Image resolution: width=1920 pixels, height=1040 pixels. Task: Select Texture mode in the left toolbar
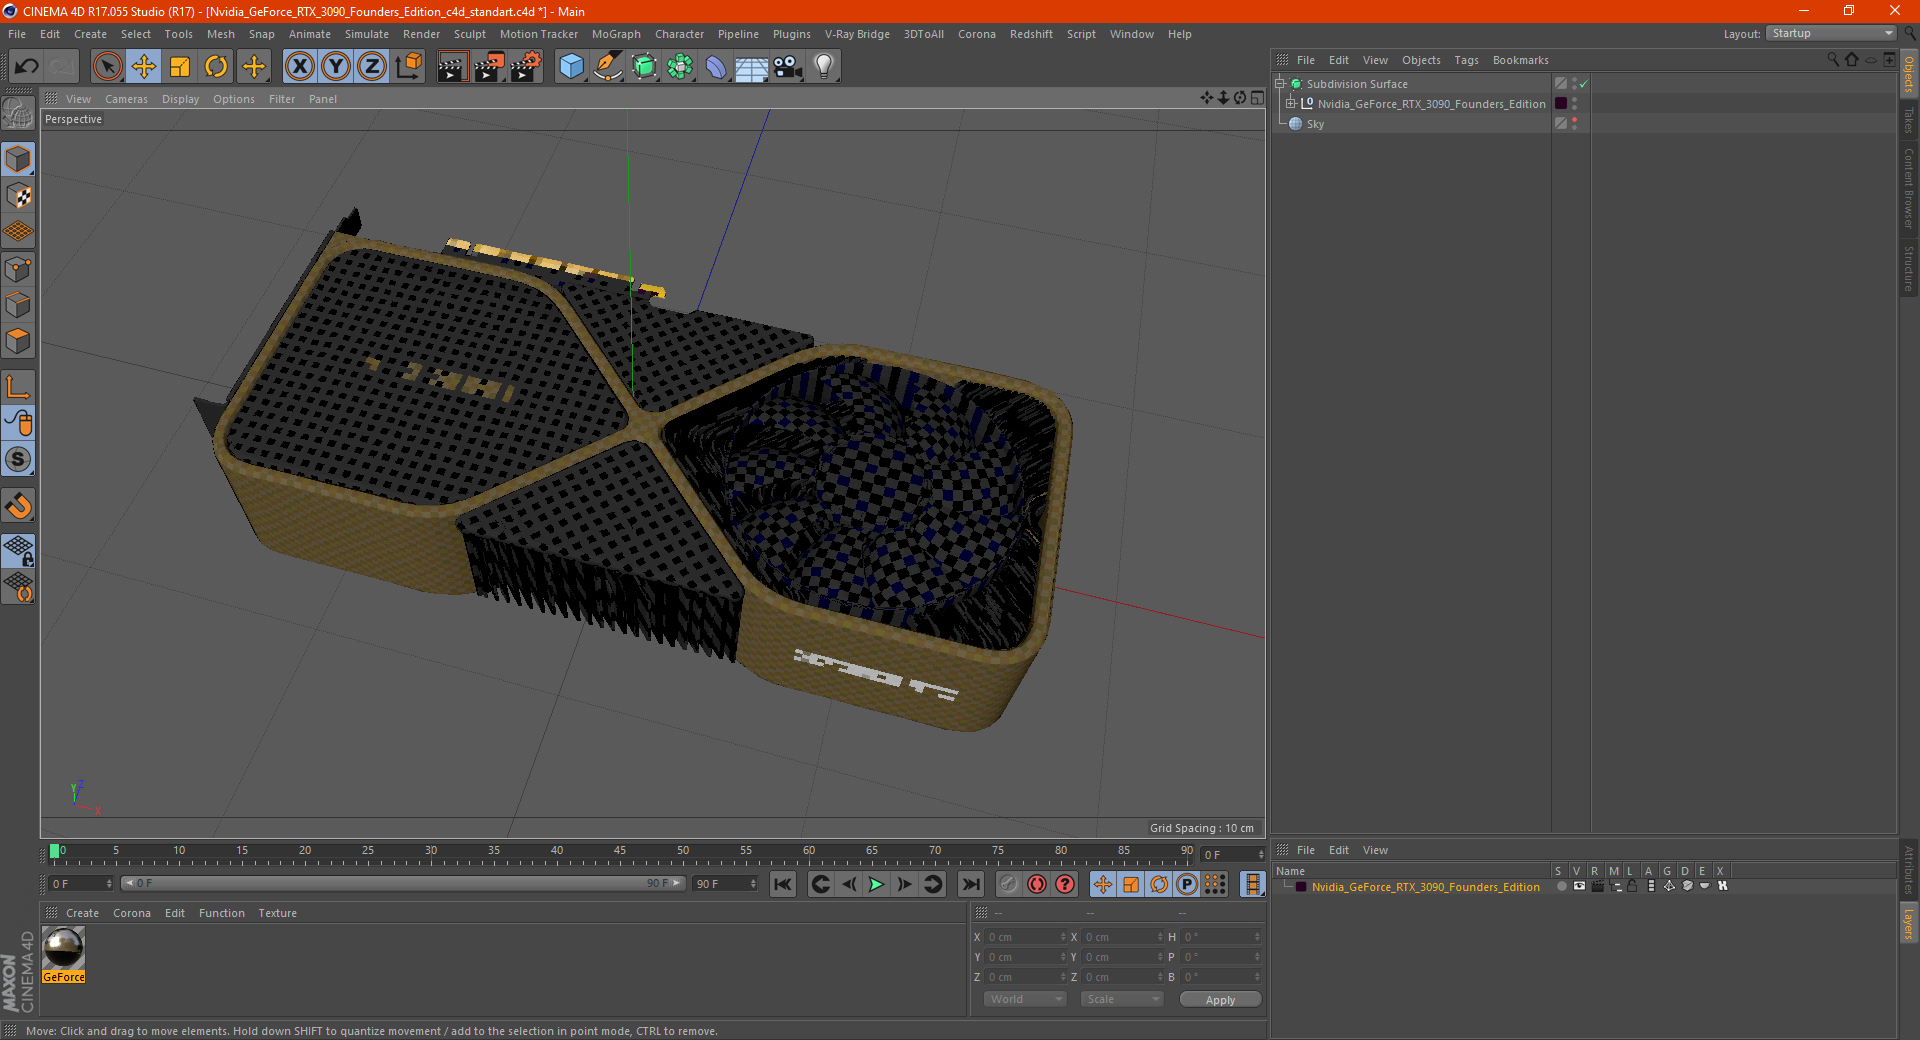tap(19, 196)
